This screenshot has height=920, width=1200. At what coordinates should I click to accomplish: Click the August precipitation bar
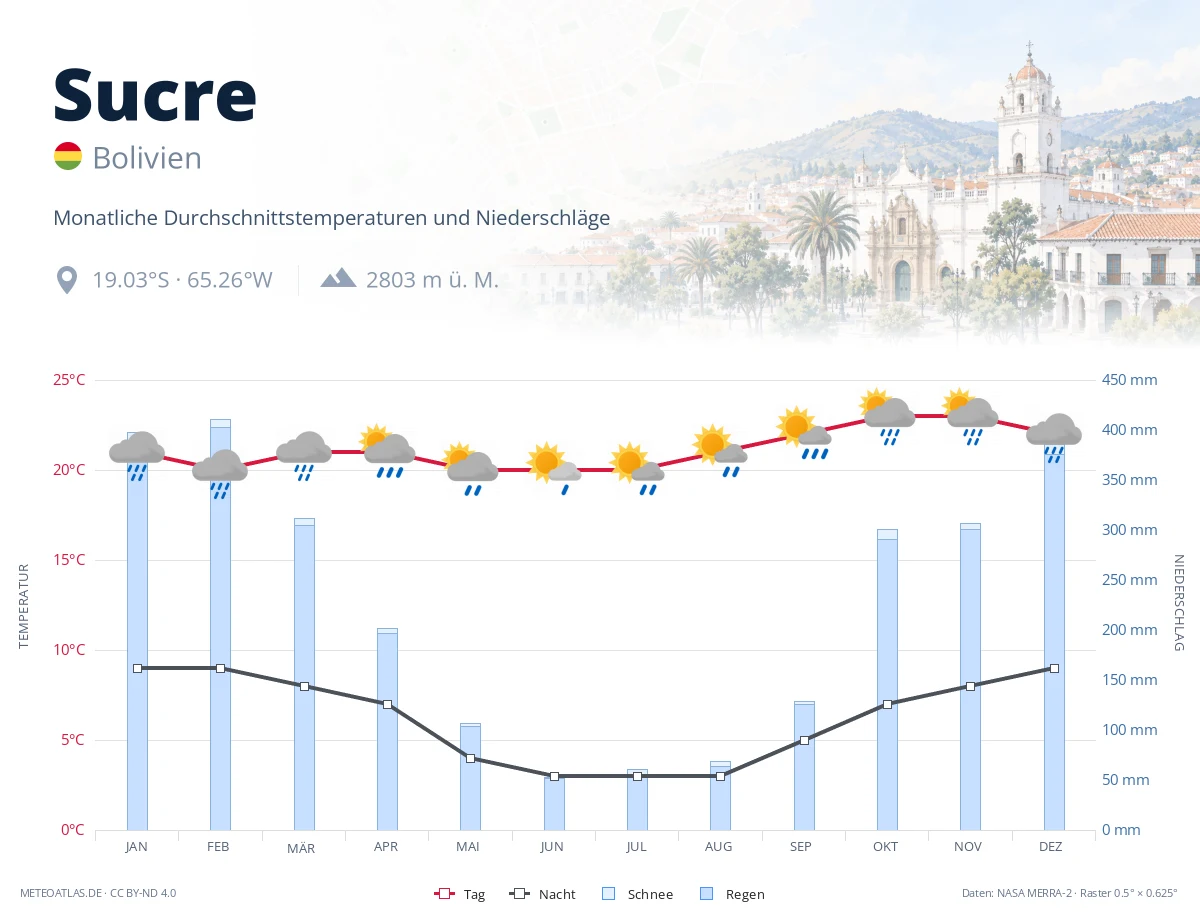pyautogui.click(x=720, y=796)
